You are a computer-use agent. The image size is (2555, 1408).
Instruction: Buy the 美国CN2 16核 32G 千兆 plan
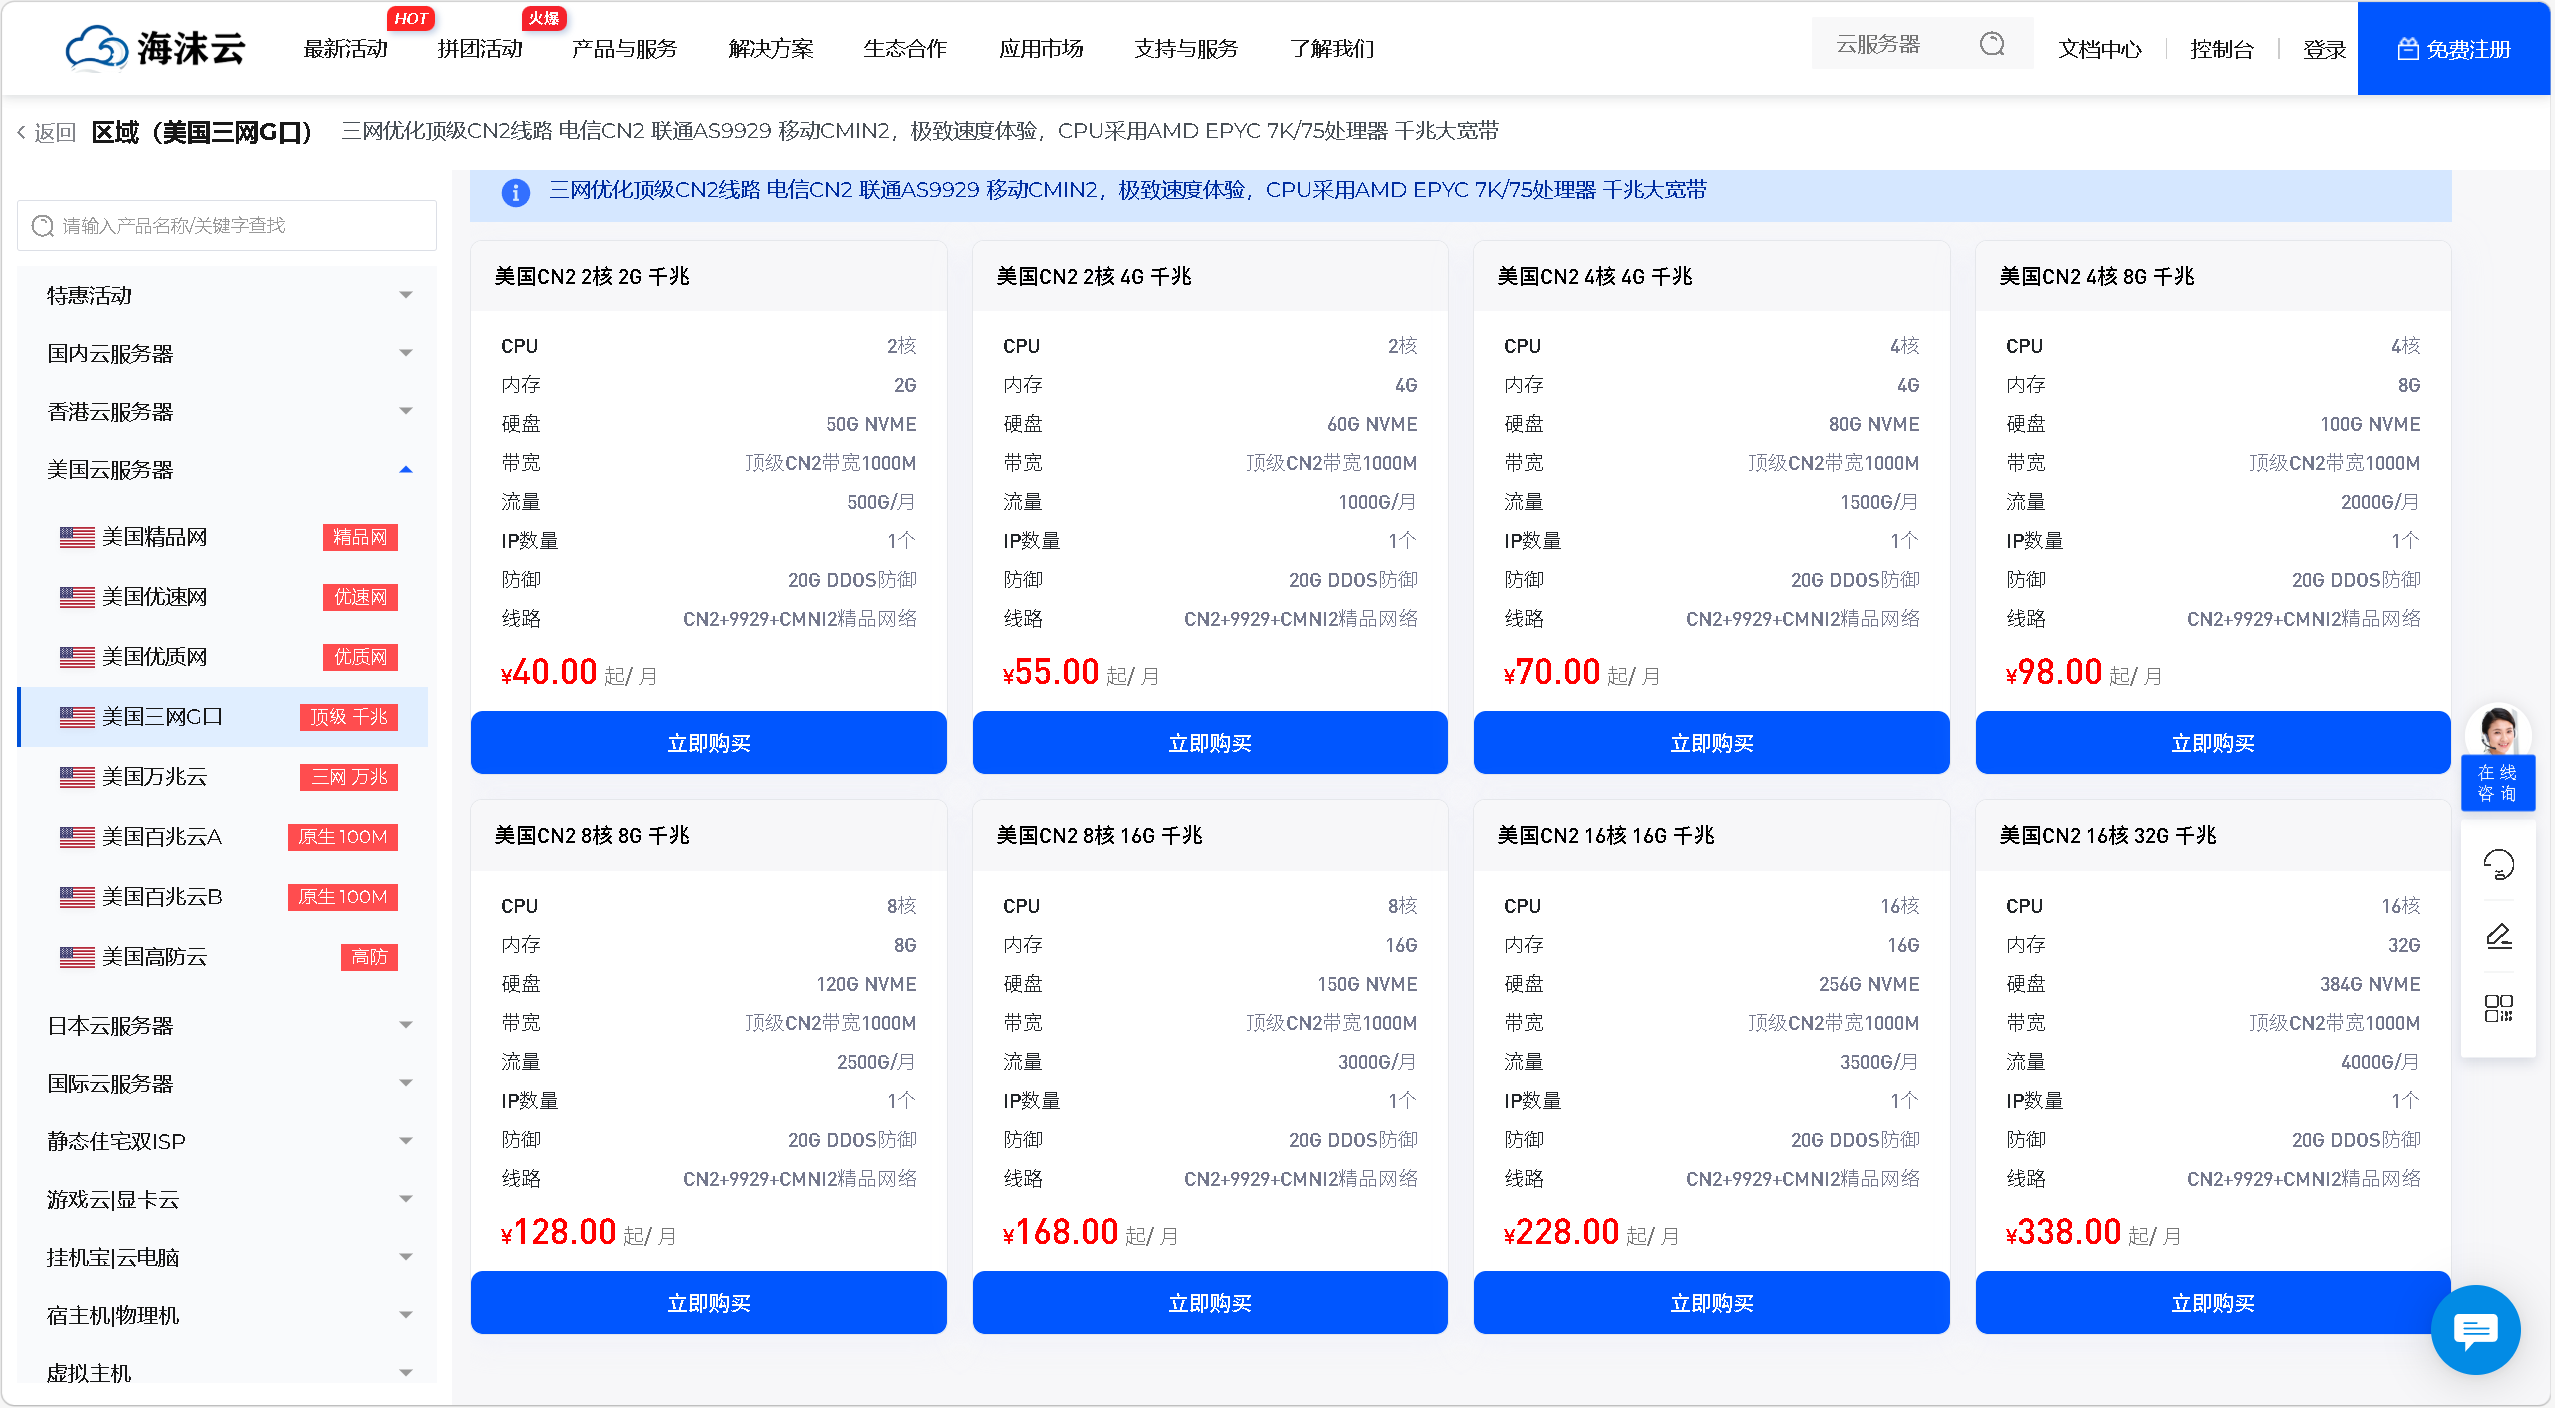[x=2213, y=1303]
